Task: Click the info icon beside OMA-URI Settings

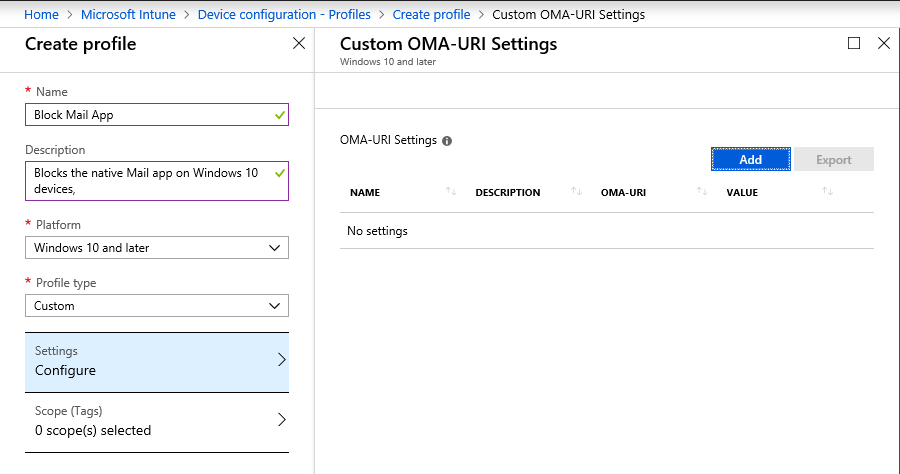Action: point(447,141)
